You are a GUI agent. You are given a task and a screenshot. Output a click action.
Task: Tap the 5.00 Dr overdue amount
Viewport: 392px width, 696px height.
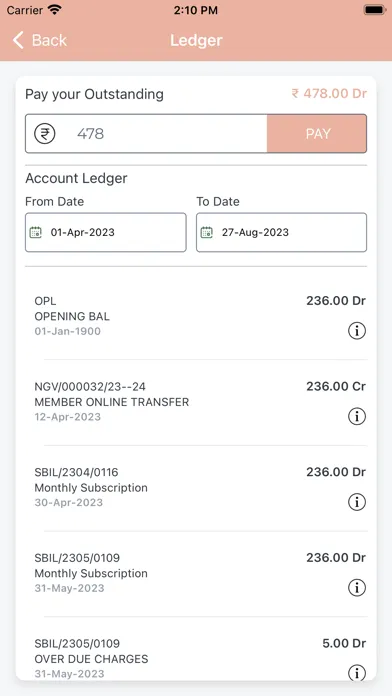pyautogui.click(x=344, y=644)
